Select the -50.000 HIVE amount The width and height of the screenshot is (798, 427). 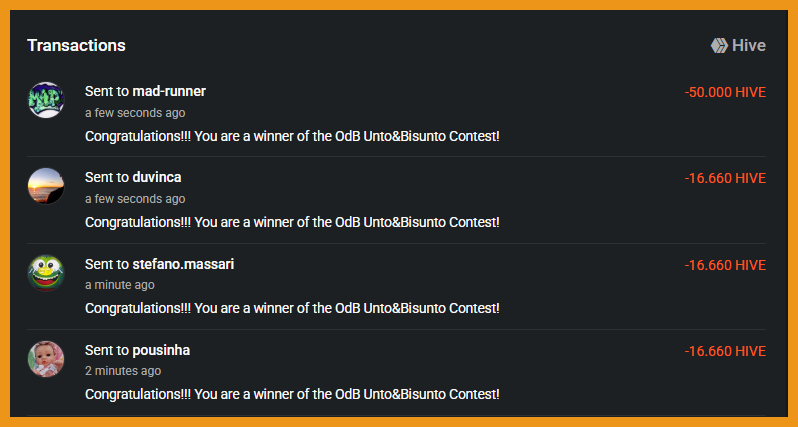(x=725, y=92)
